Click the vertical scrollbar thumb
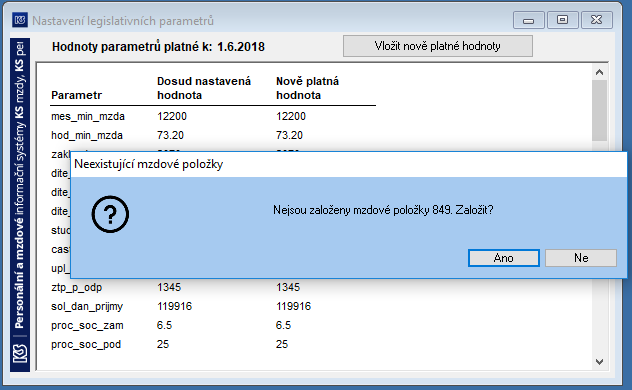 (599, 110)
